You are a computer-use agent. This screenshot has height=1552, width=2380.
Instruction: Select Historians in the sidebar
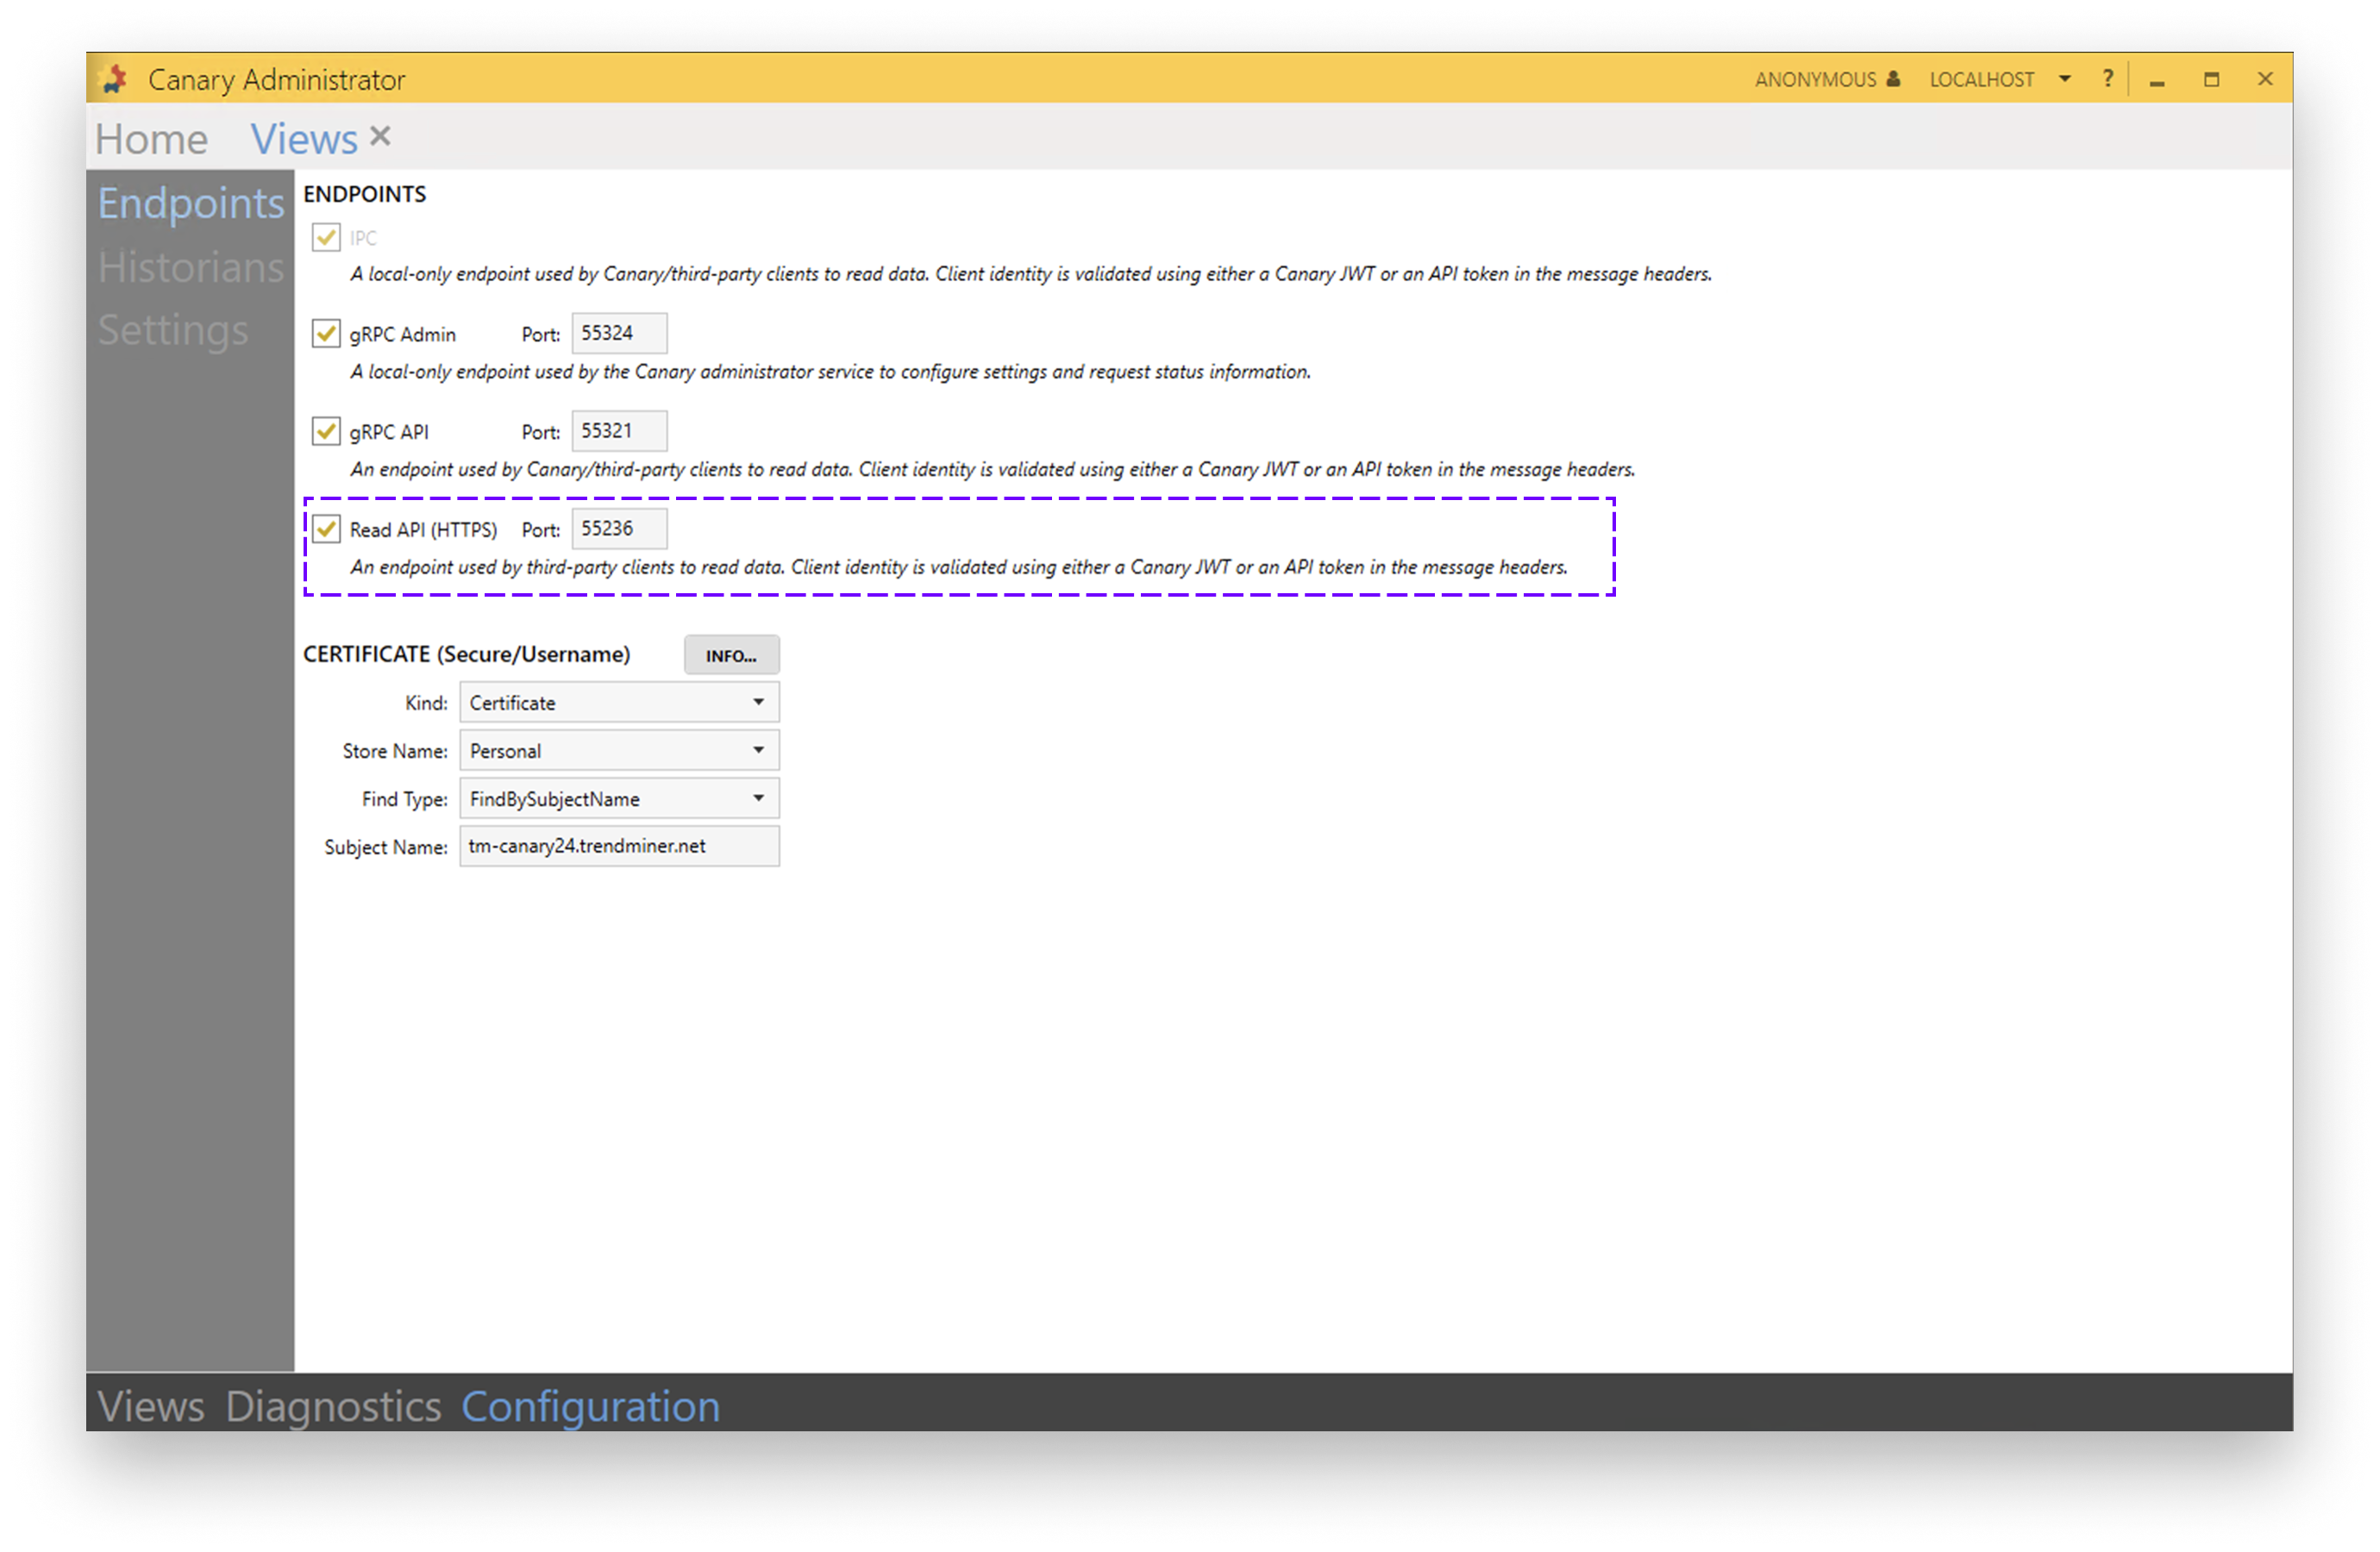point(189,267)
